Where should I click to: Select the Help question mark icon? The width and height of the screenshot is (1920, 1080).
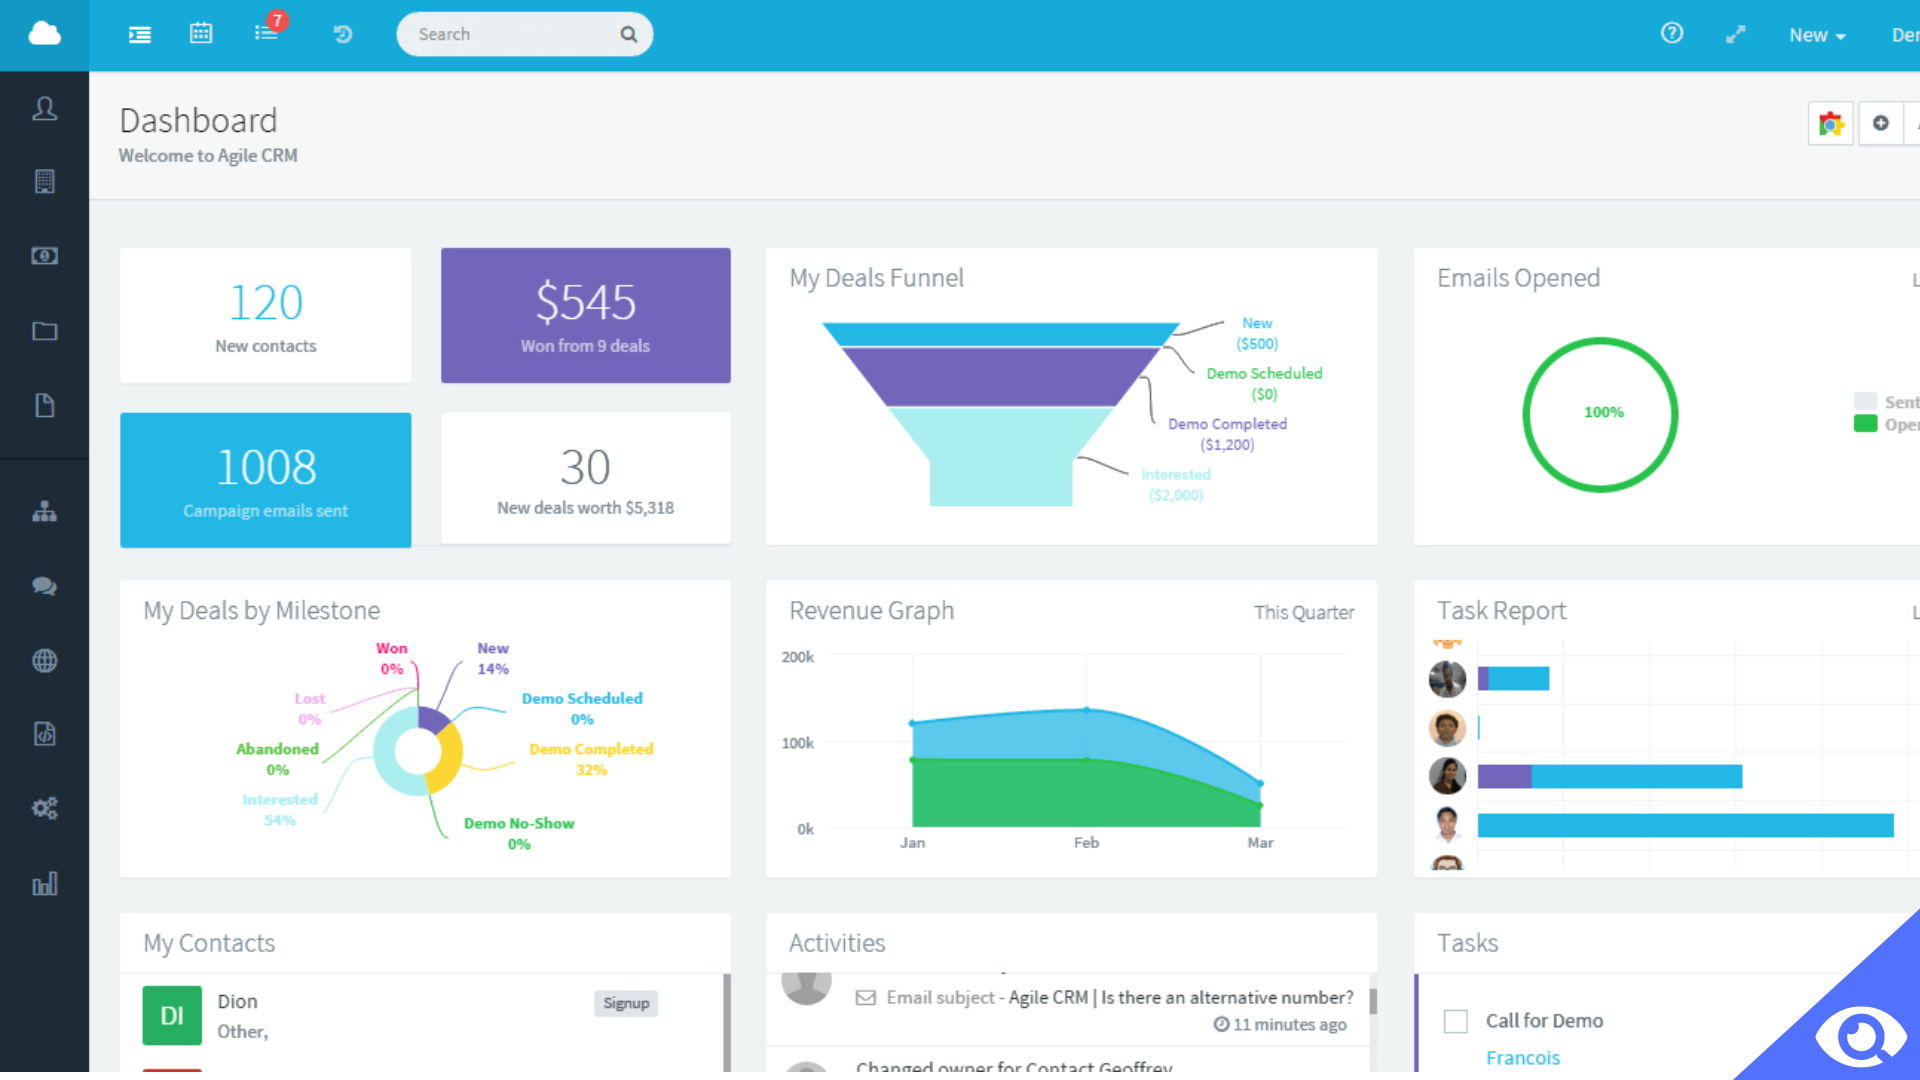1672,33
